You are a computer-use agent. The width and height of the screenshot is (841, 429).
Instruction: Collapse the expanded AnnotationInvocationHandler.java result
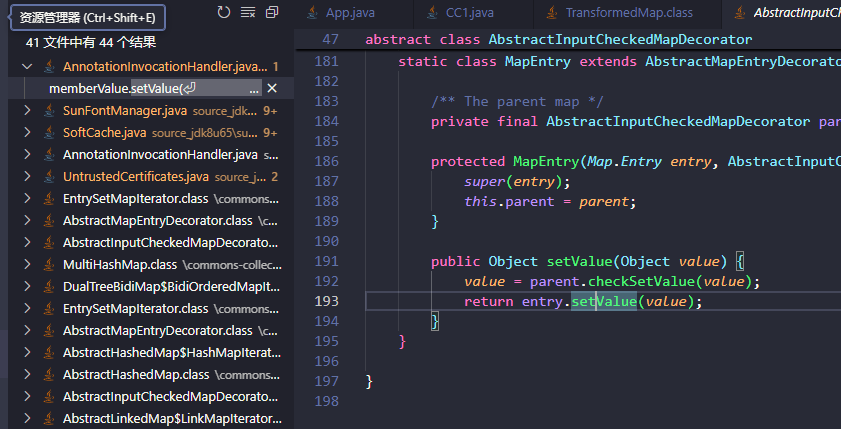[x=27, y=67]
